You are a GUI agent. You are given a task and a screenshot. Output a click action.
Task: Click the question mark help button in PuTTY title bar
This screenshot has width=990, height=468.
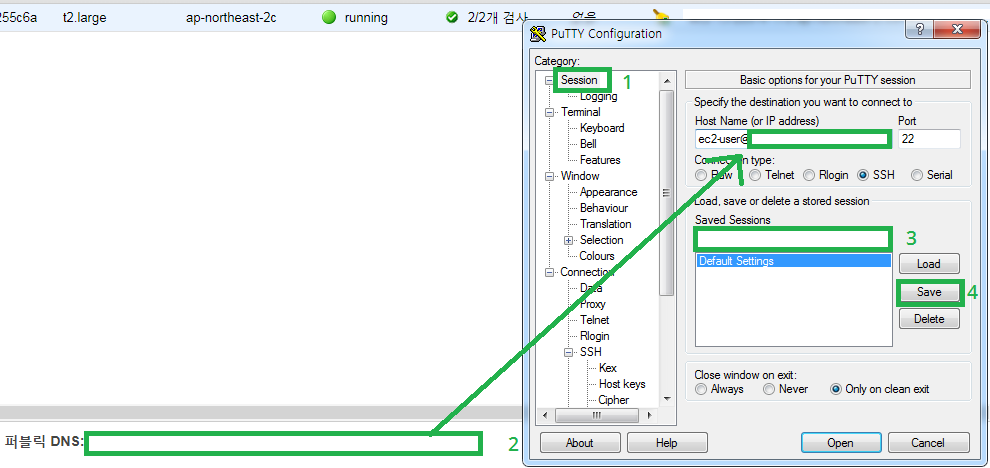click(x=919, y=30)
